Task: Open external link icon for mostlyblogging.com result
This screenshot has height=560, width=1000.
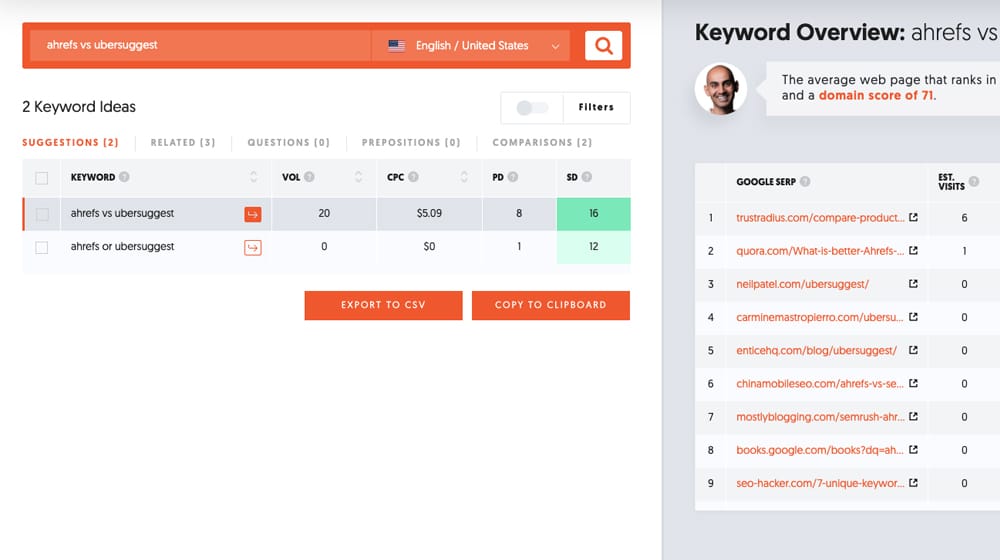Action: point(913,416)
